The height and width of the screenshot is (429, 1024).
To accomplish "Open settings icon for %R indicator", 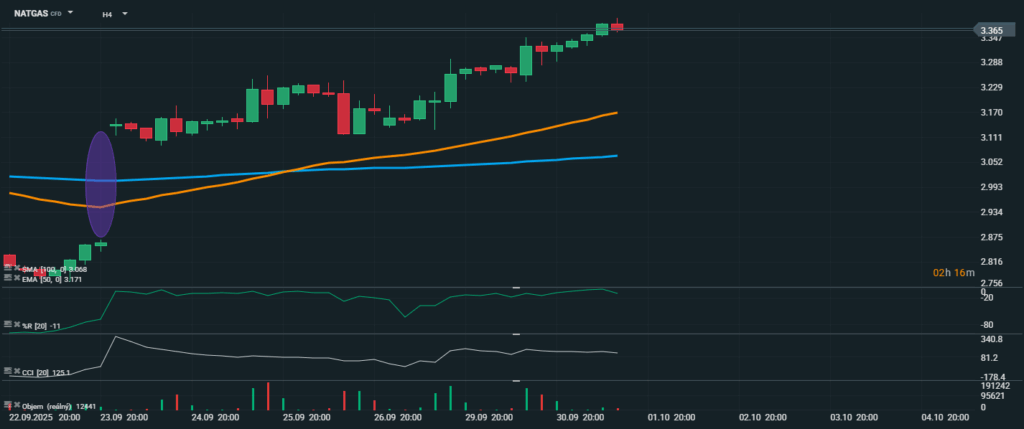I will point(8,325).
